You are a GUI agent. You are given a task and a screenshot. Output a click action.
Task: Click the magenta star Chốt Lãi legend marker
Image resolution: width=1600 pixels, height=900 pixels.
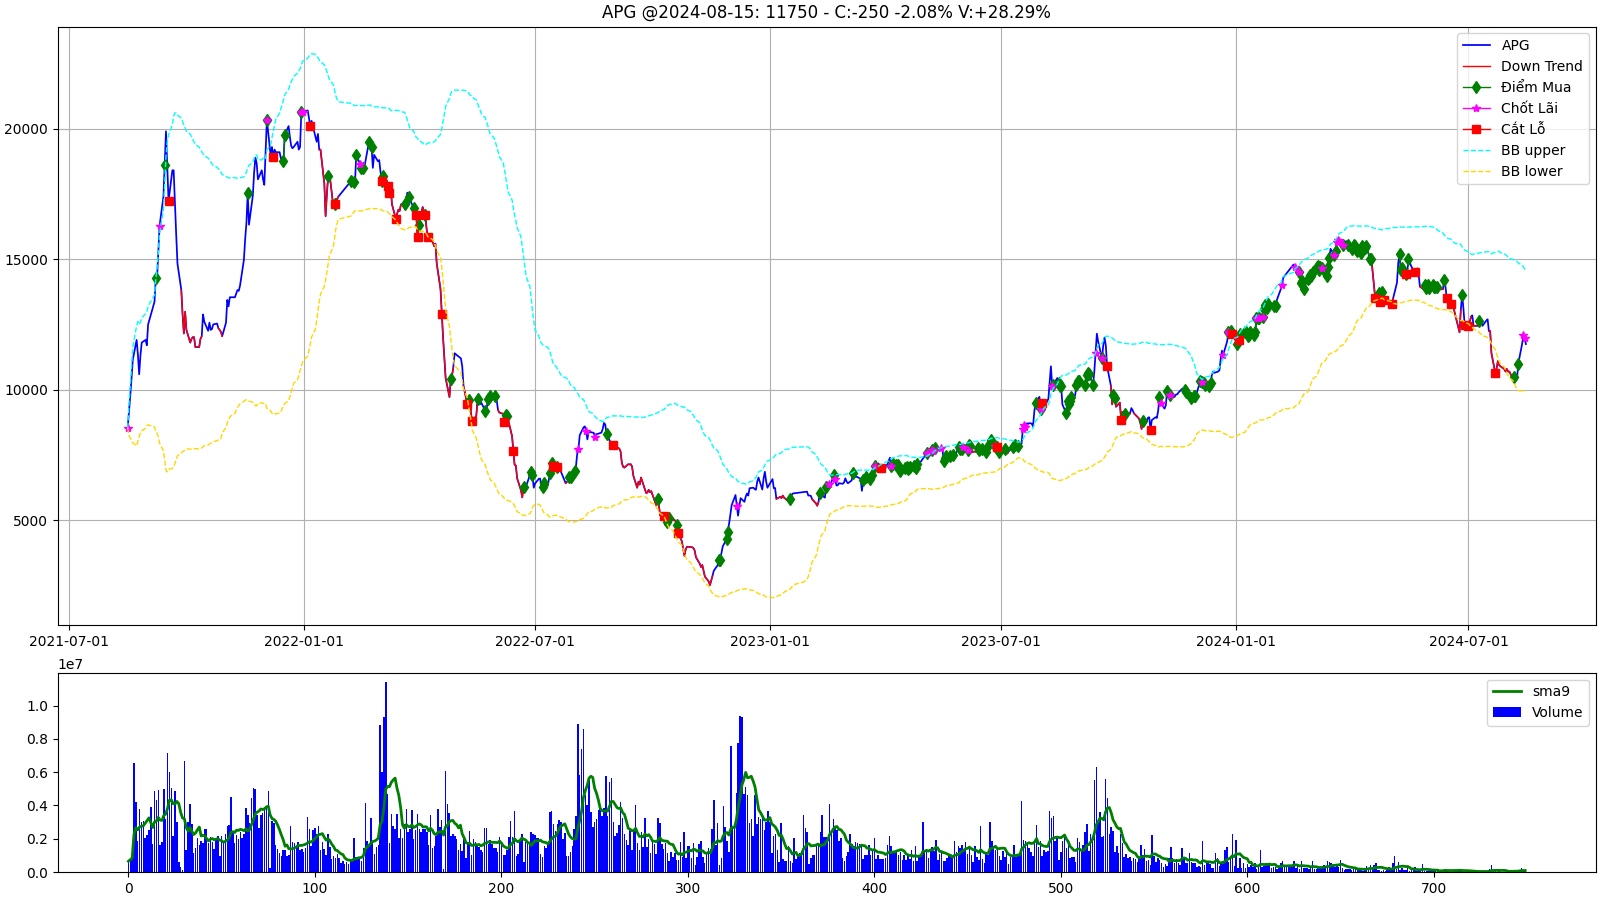(1476, 108)
